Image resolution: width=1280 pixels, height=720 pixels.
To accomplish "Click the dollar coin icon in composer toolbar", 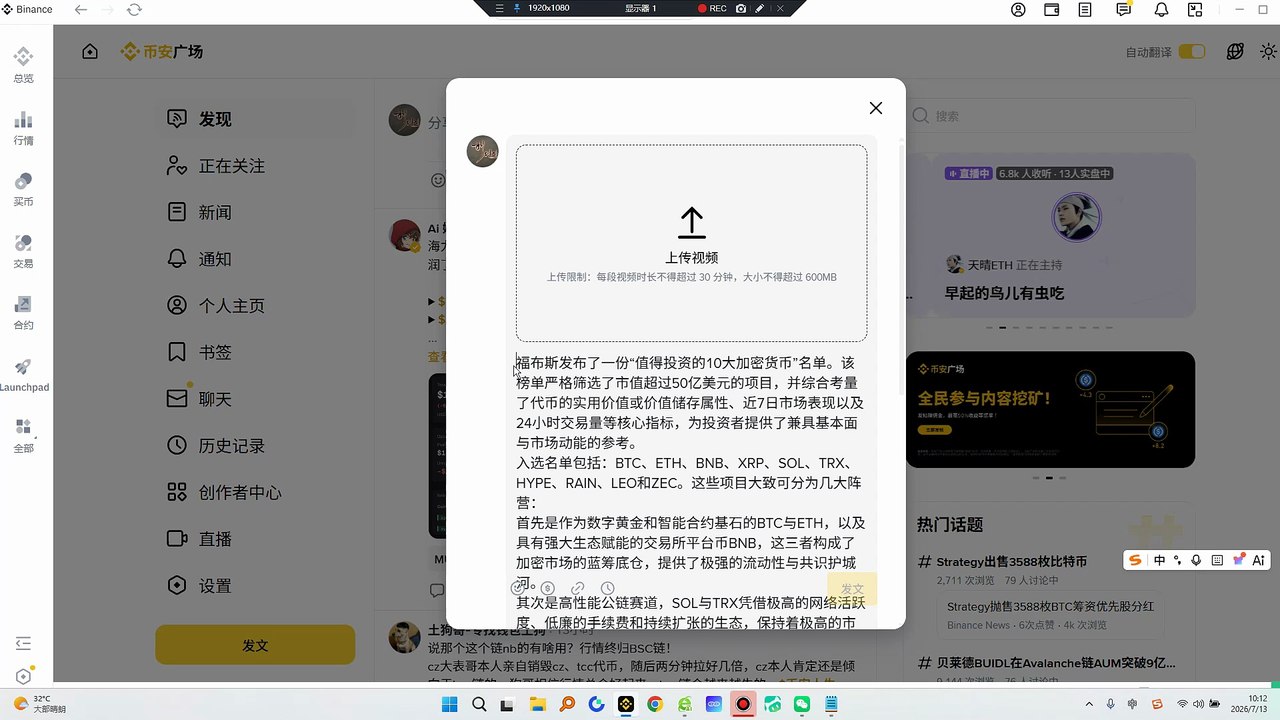I will pos(548,589).
